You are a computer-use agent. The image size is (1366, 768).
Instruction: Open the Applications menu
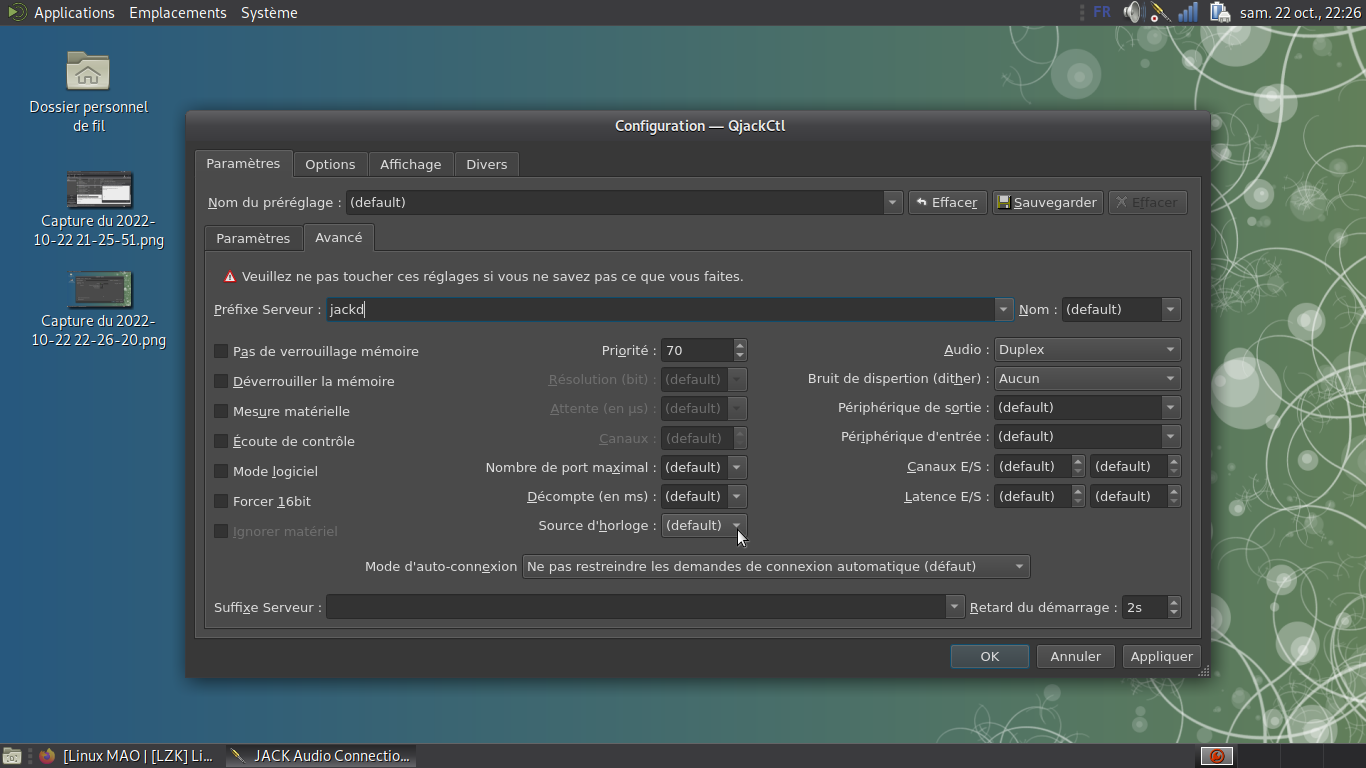pyautogui.click(x=74, y=12)
